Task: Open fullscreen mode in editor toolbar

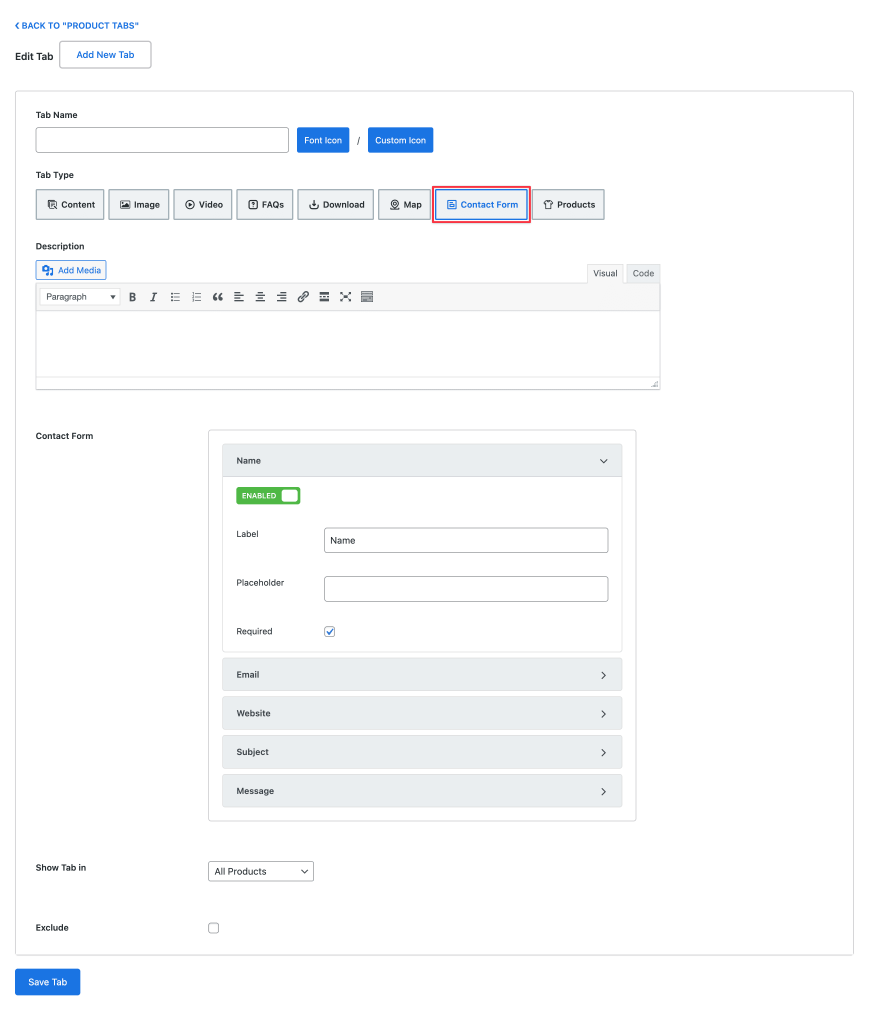Action: pos(345,297)
